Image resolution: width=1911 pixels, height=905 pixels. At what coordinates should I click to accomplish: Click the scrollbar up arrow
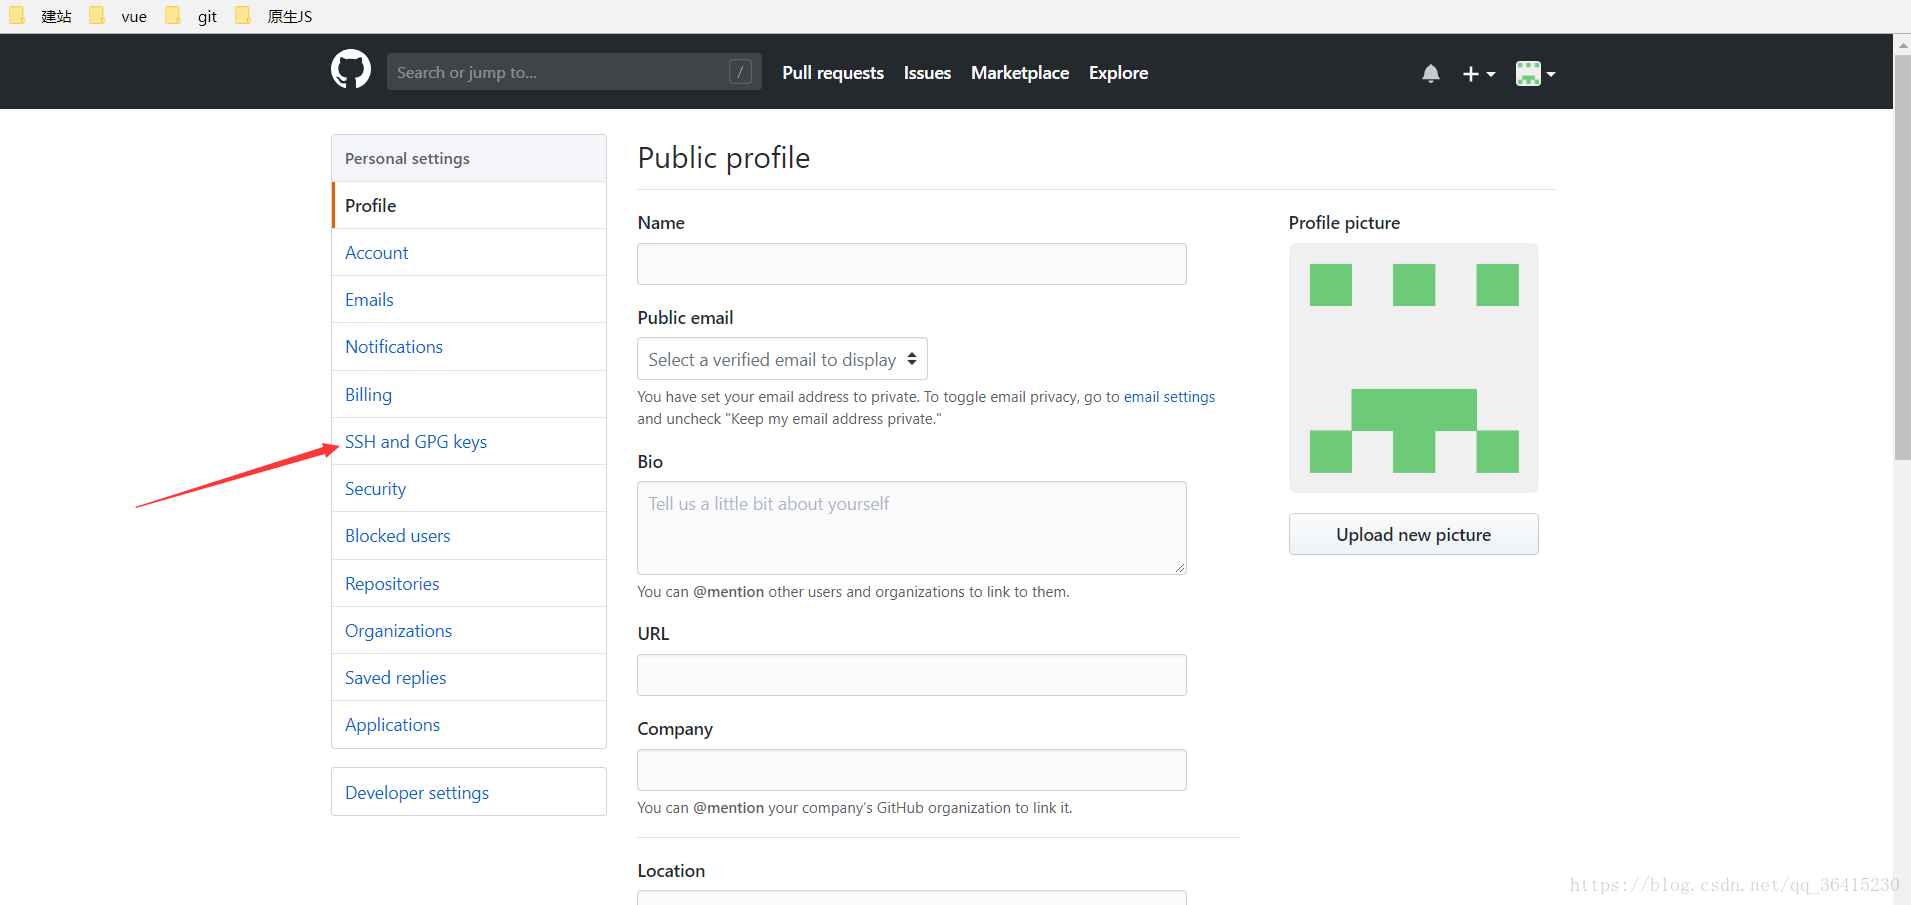[x=1902, y=45]
